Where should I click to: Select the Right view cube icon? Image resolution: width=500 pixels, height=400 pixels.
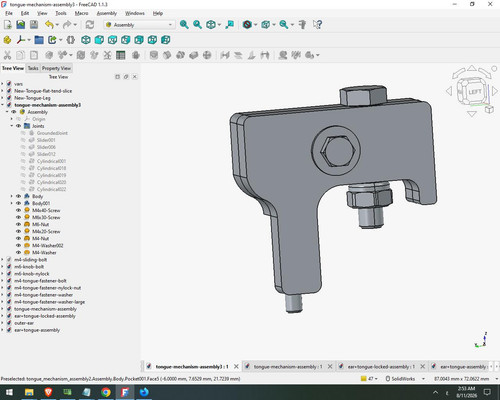pyautogui.click(x=126, y=40)
